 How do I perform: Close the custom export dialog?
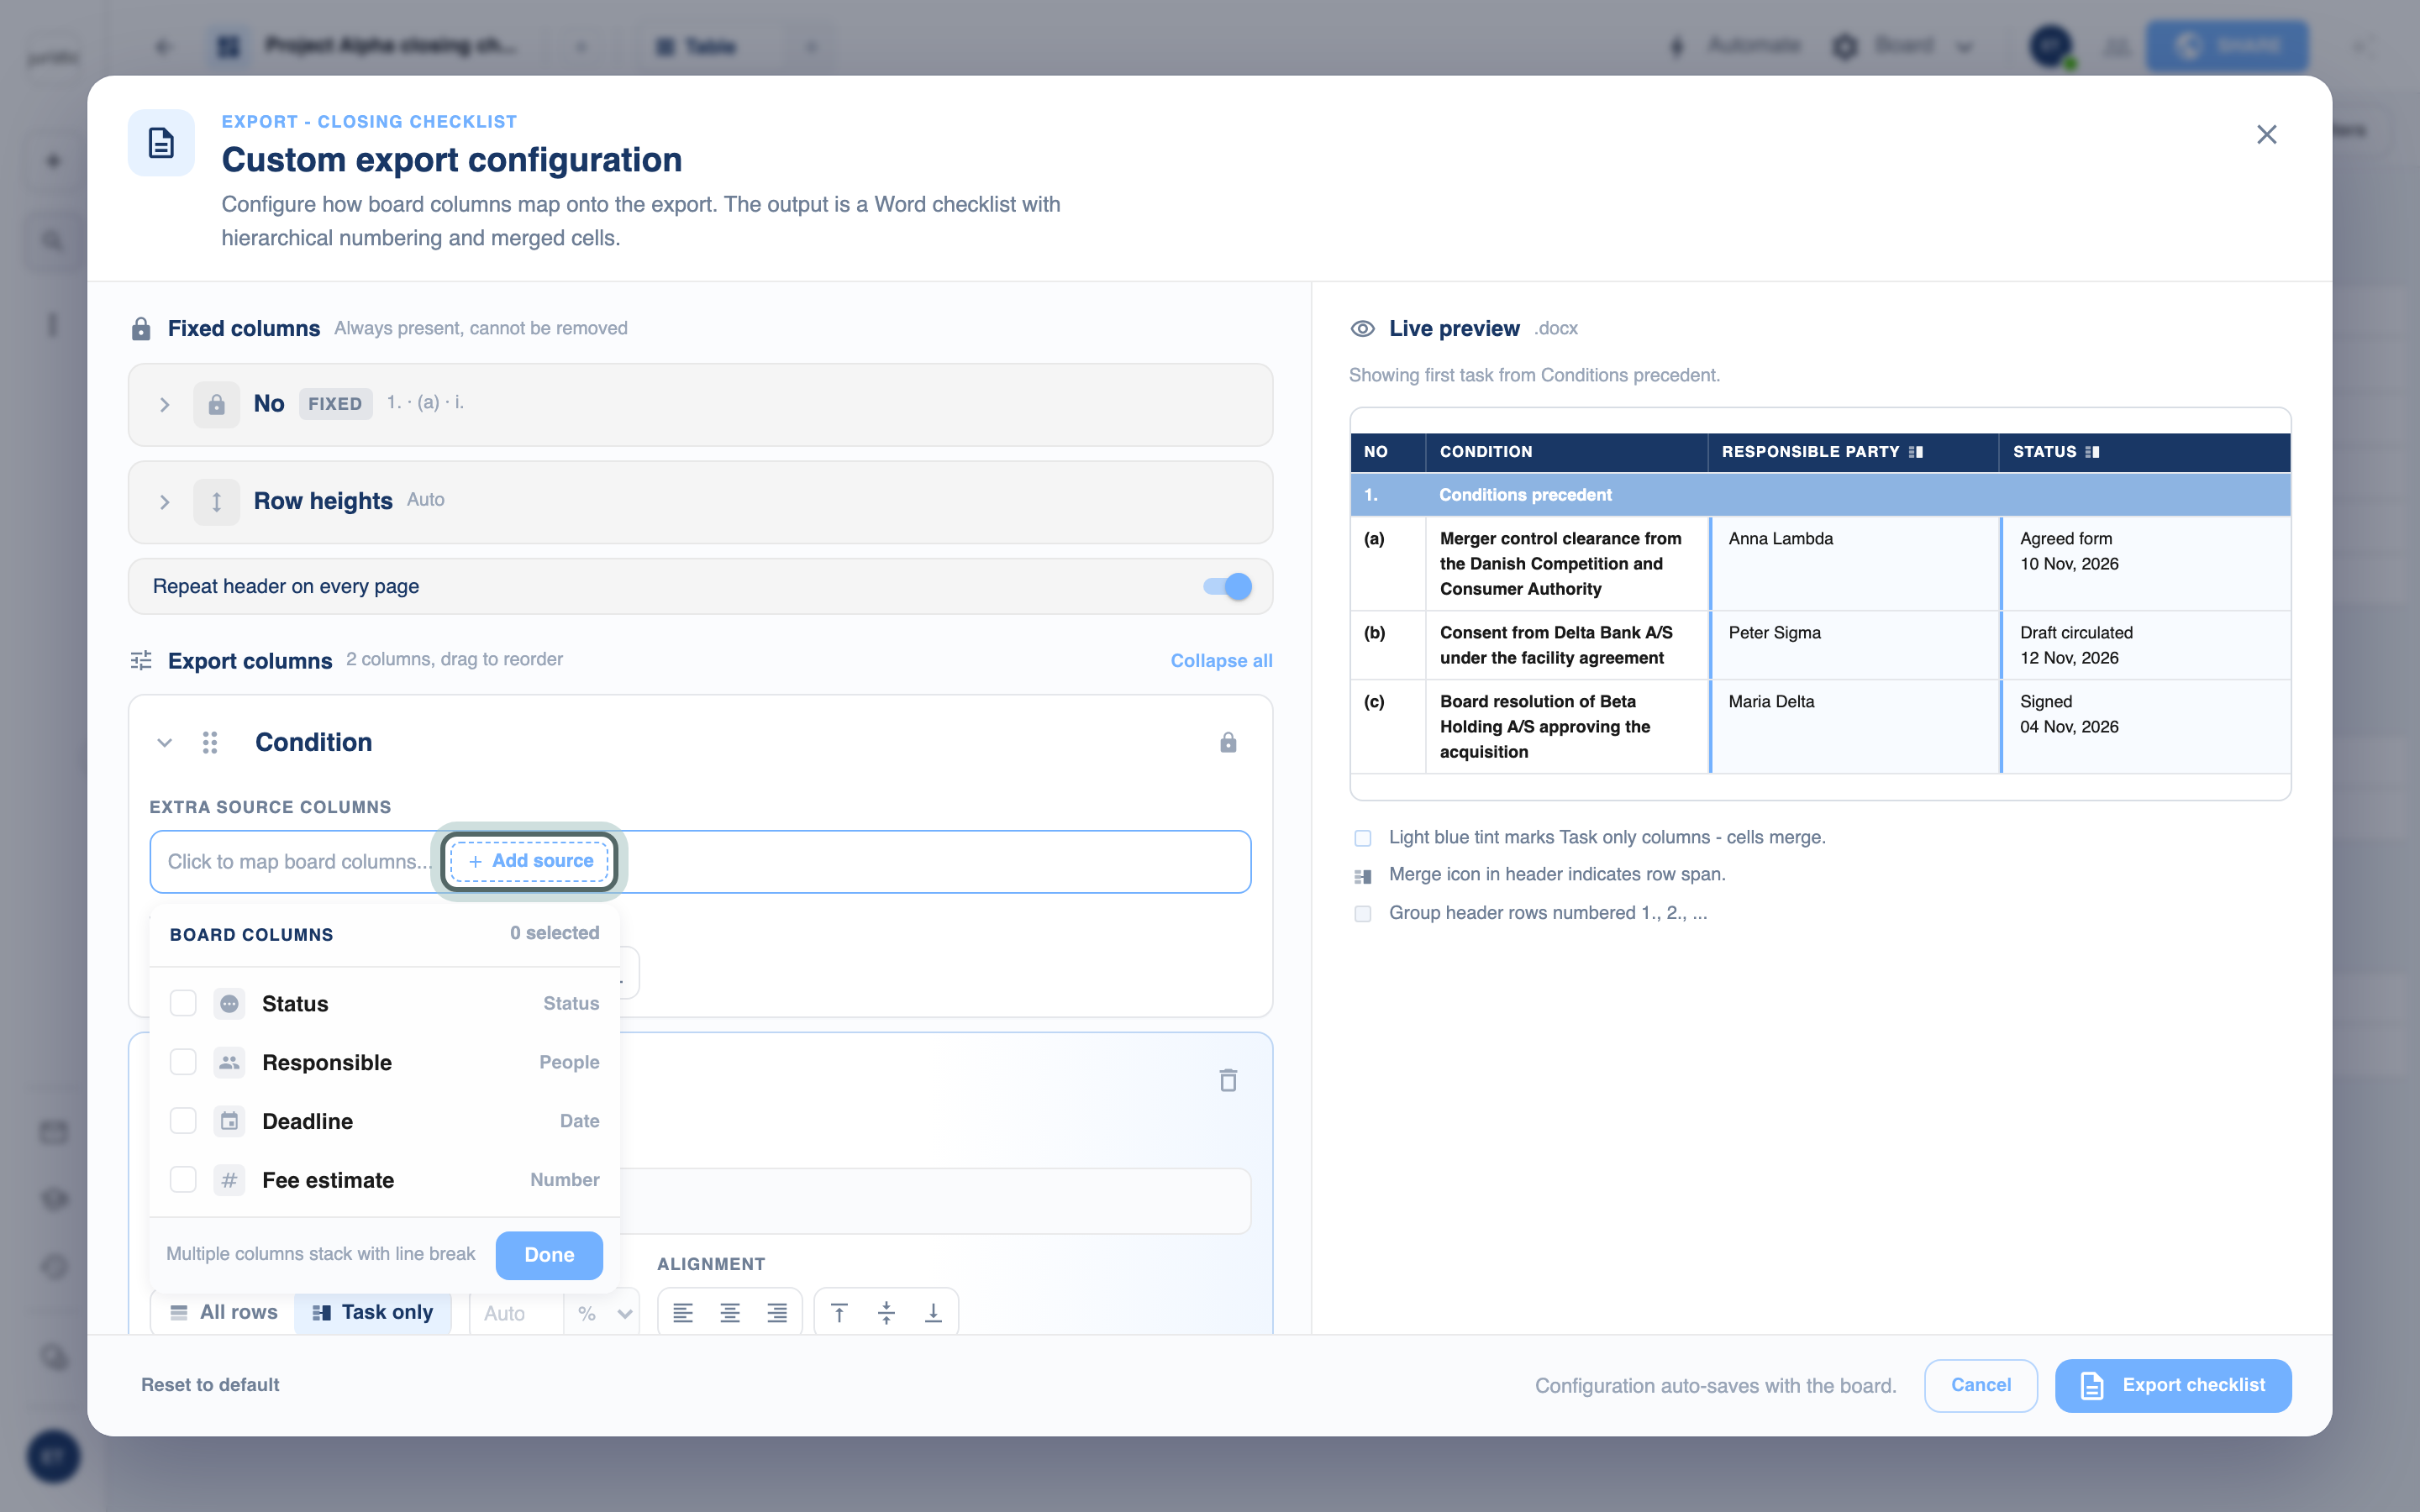2266,135
